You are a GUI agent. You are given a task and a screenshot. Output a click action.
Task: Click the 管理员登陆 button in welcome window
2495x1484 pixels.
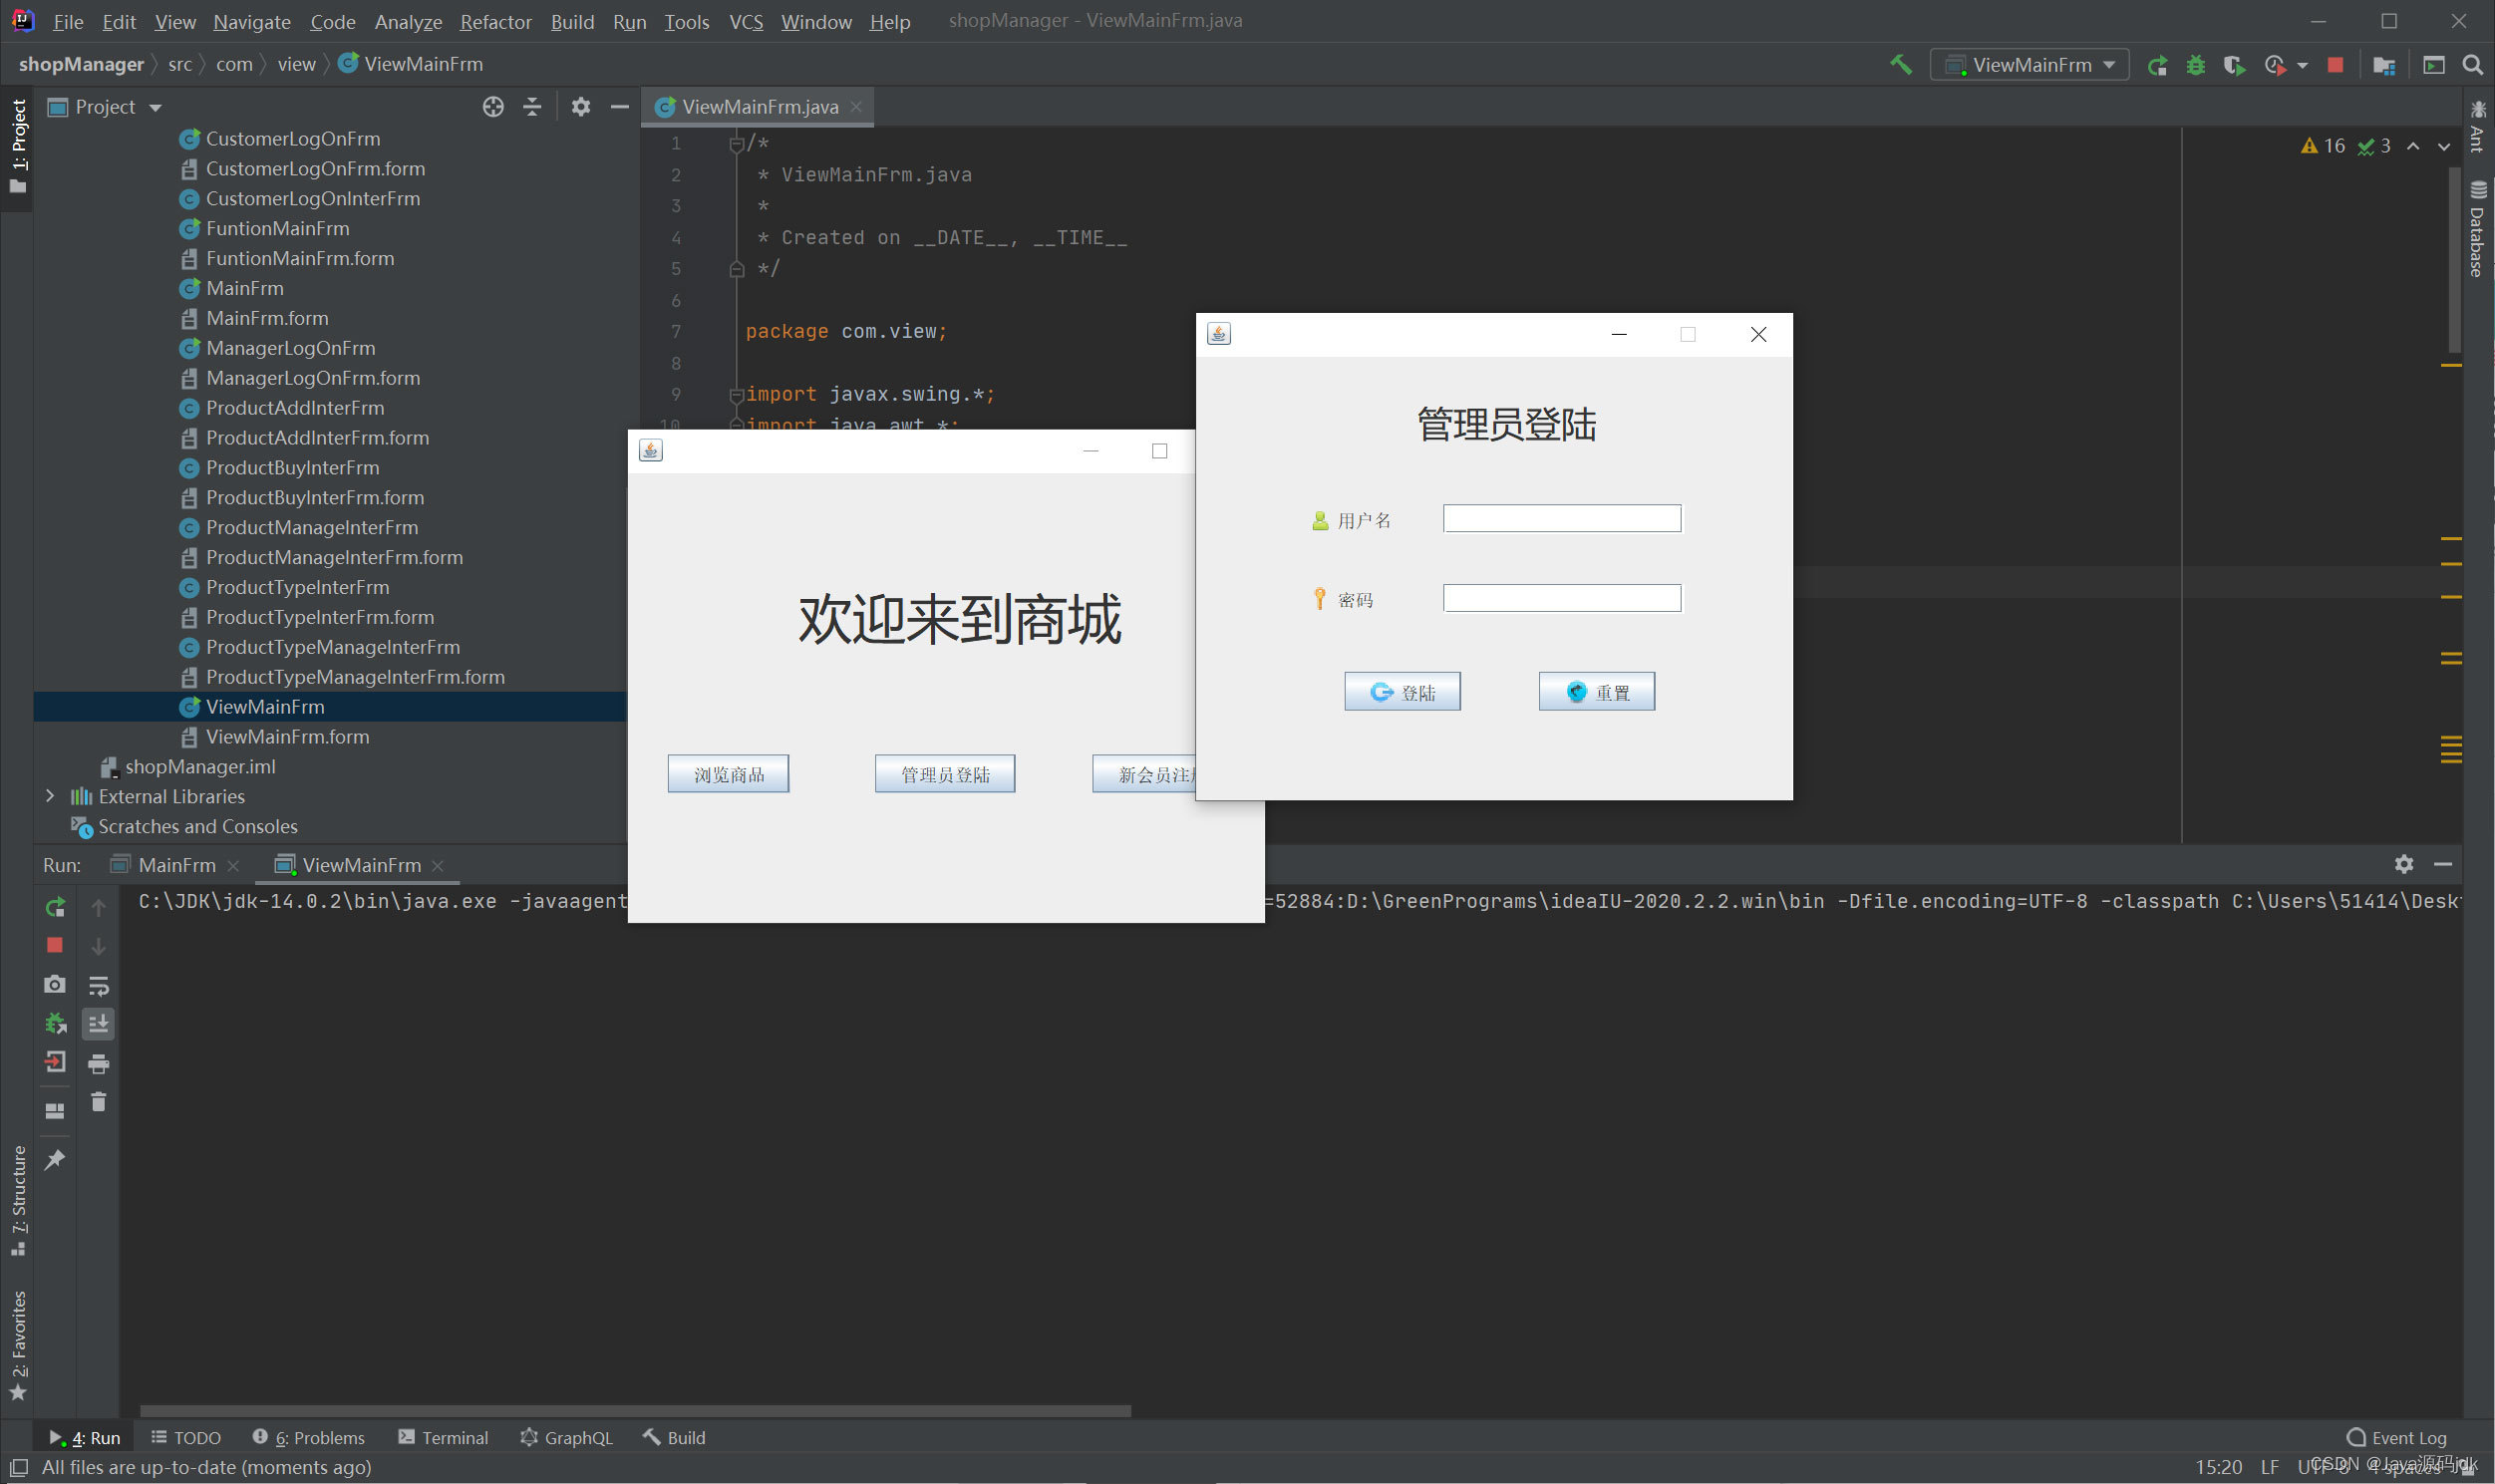tap(944, 774)
